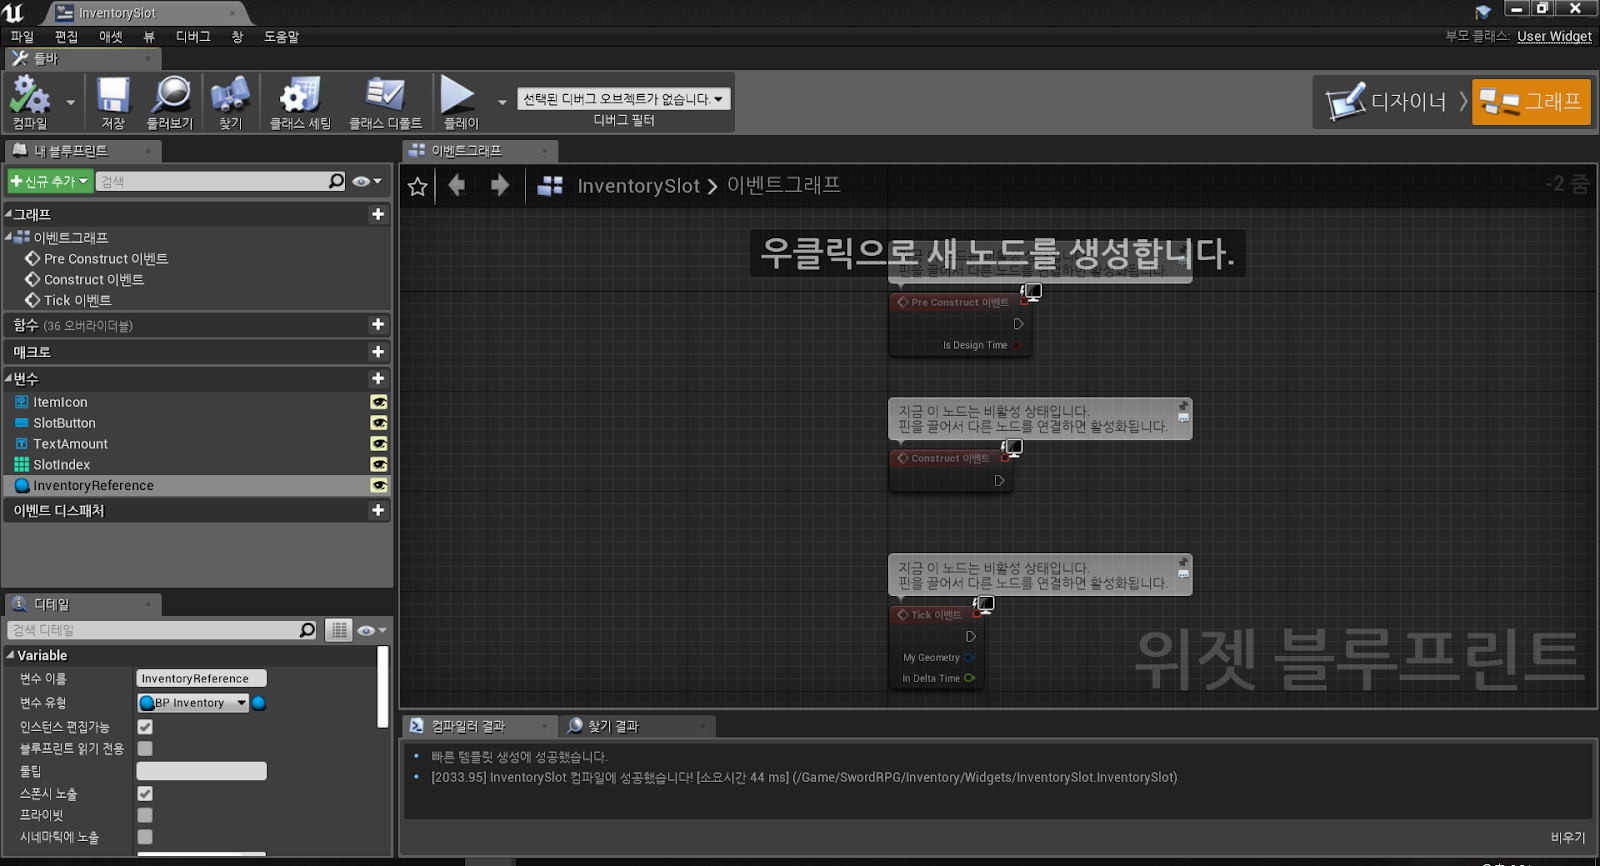Switch to 찾기 결과 tab

pos(613,726)
